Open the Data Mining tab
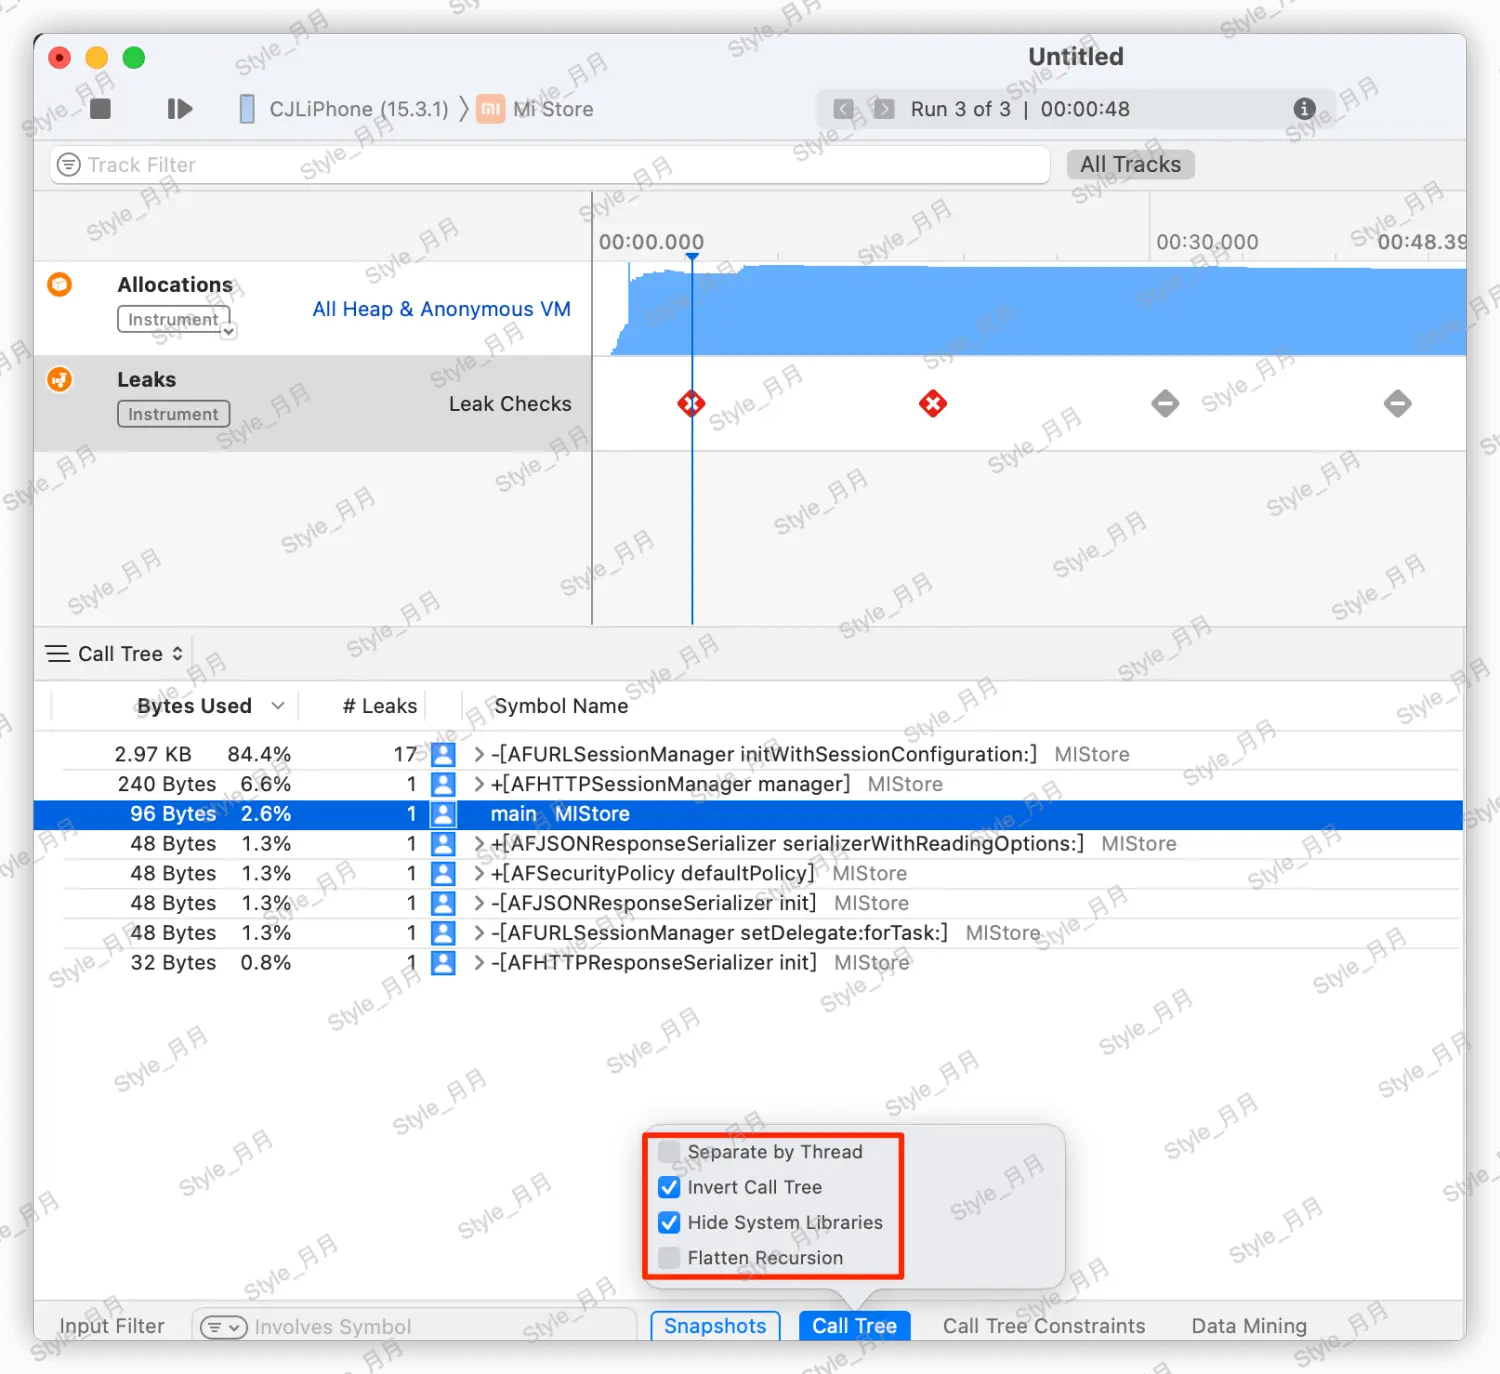1500x1374 pixels. tap(1248, 1326)
